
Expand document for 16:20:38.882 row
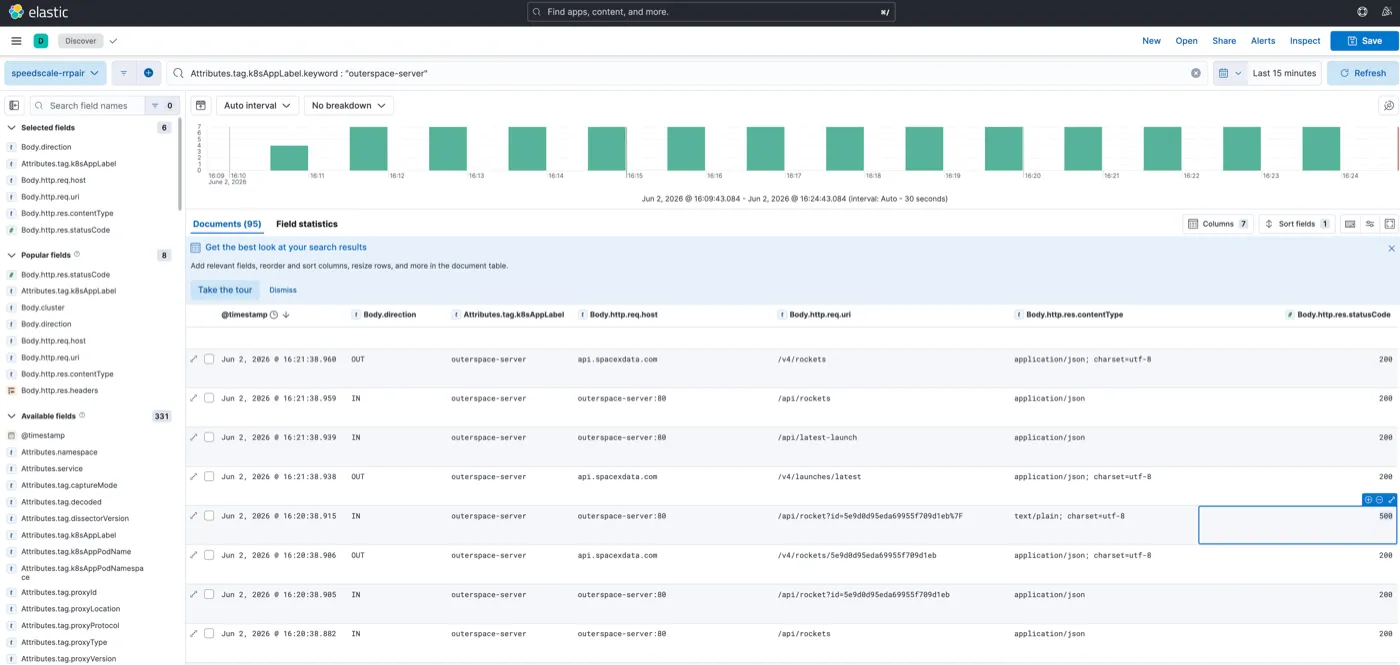point(194,634)
